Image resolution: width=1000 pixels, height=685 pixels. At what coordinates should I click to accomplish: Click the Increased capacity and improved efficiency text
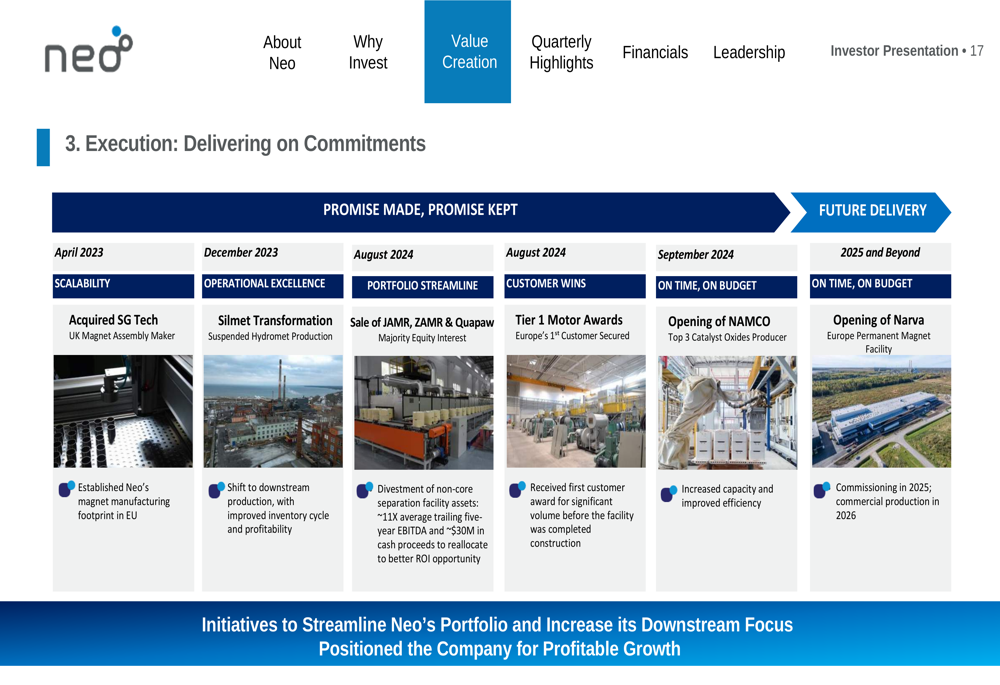(x=727, y=497)
